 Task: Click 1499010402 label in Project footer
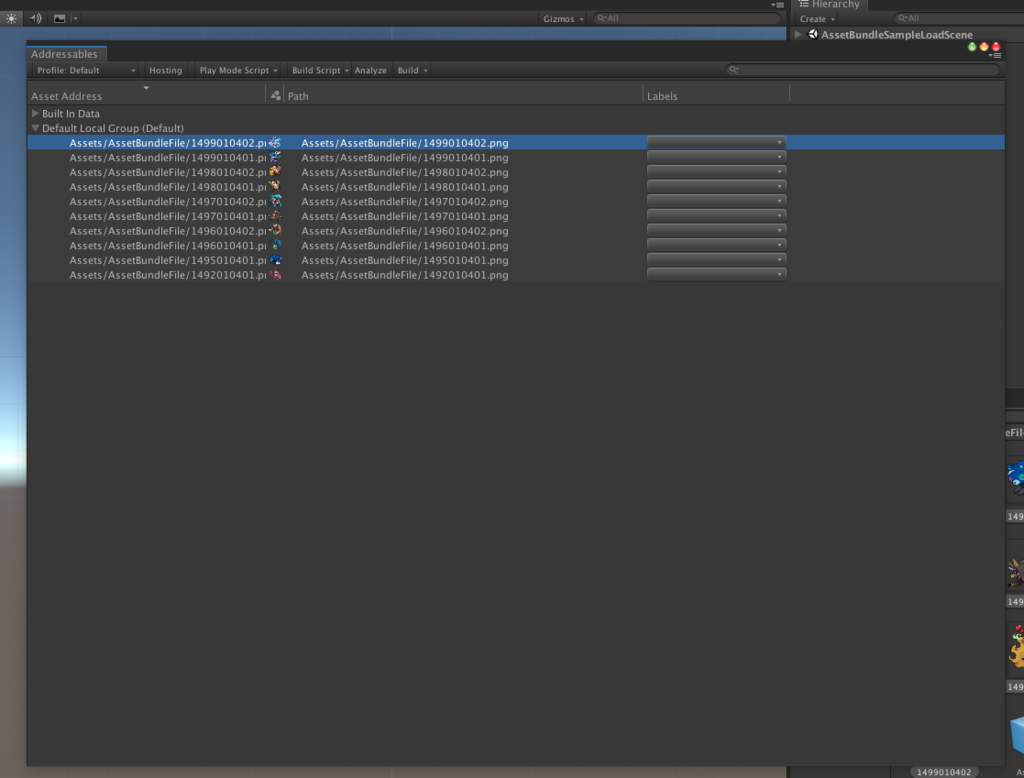944,772
